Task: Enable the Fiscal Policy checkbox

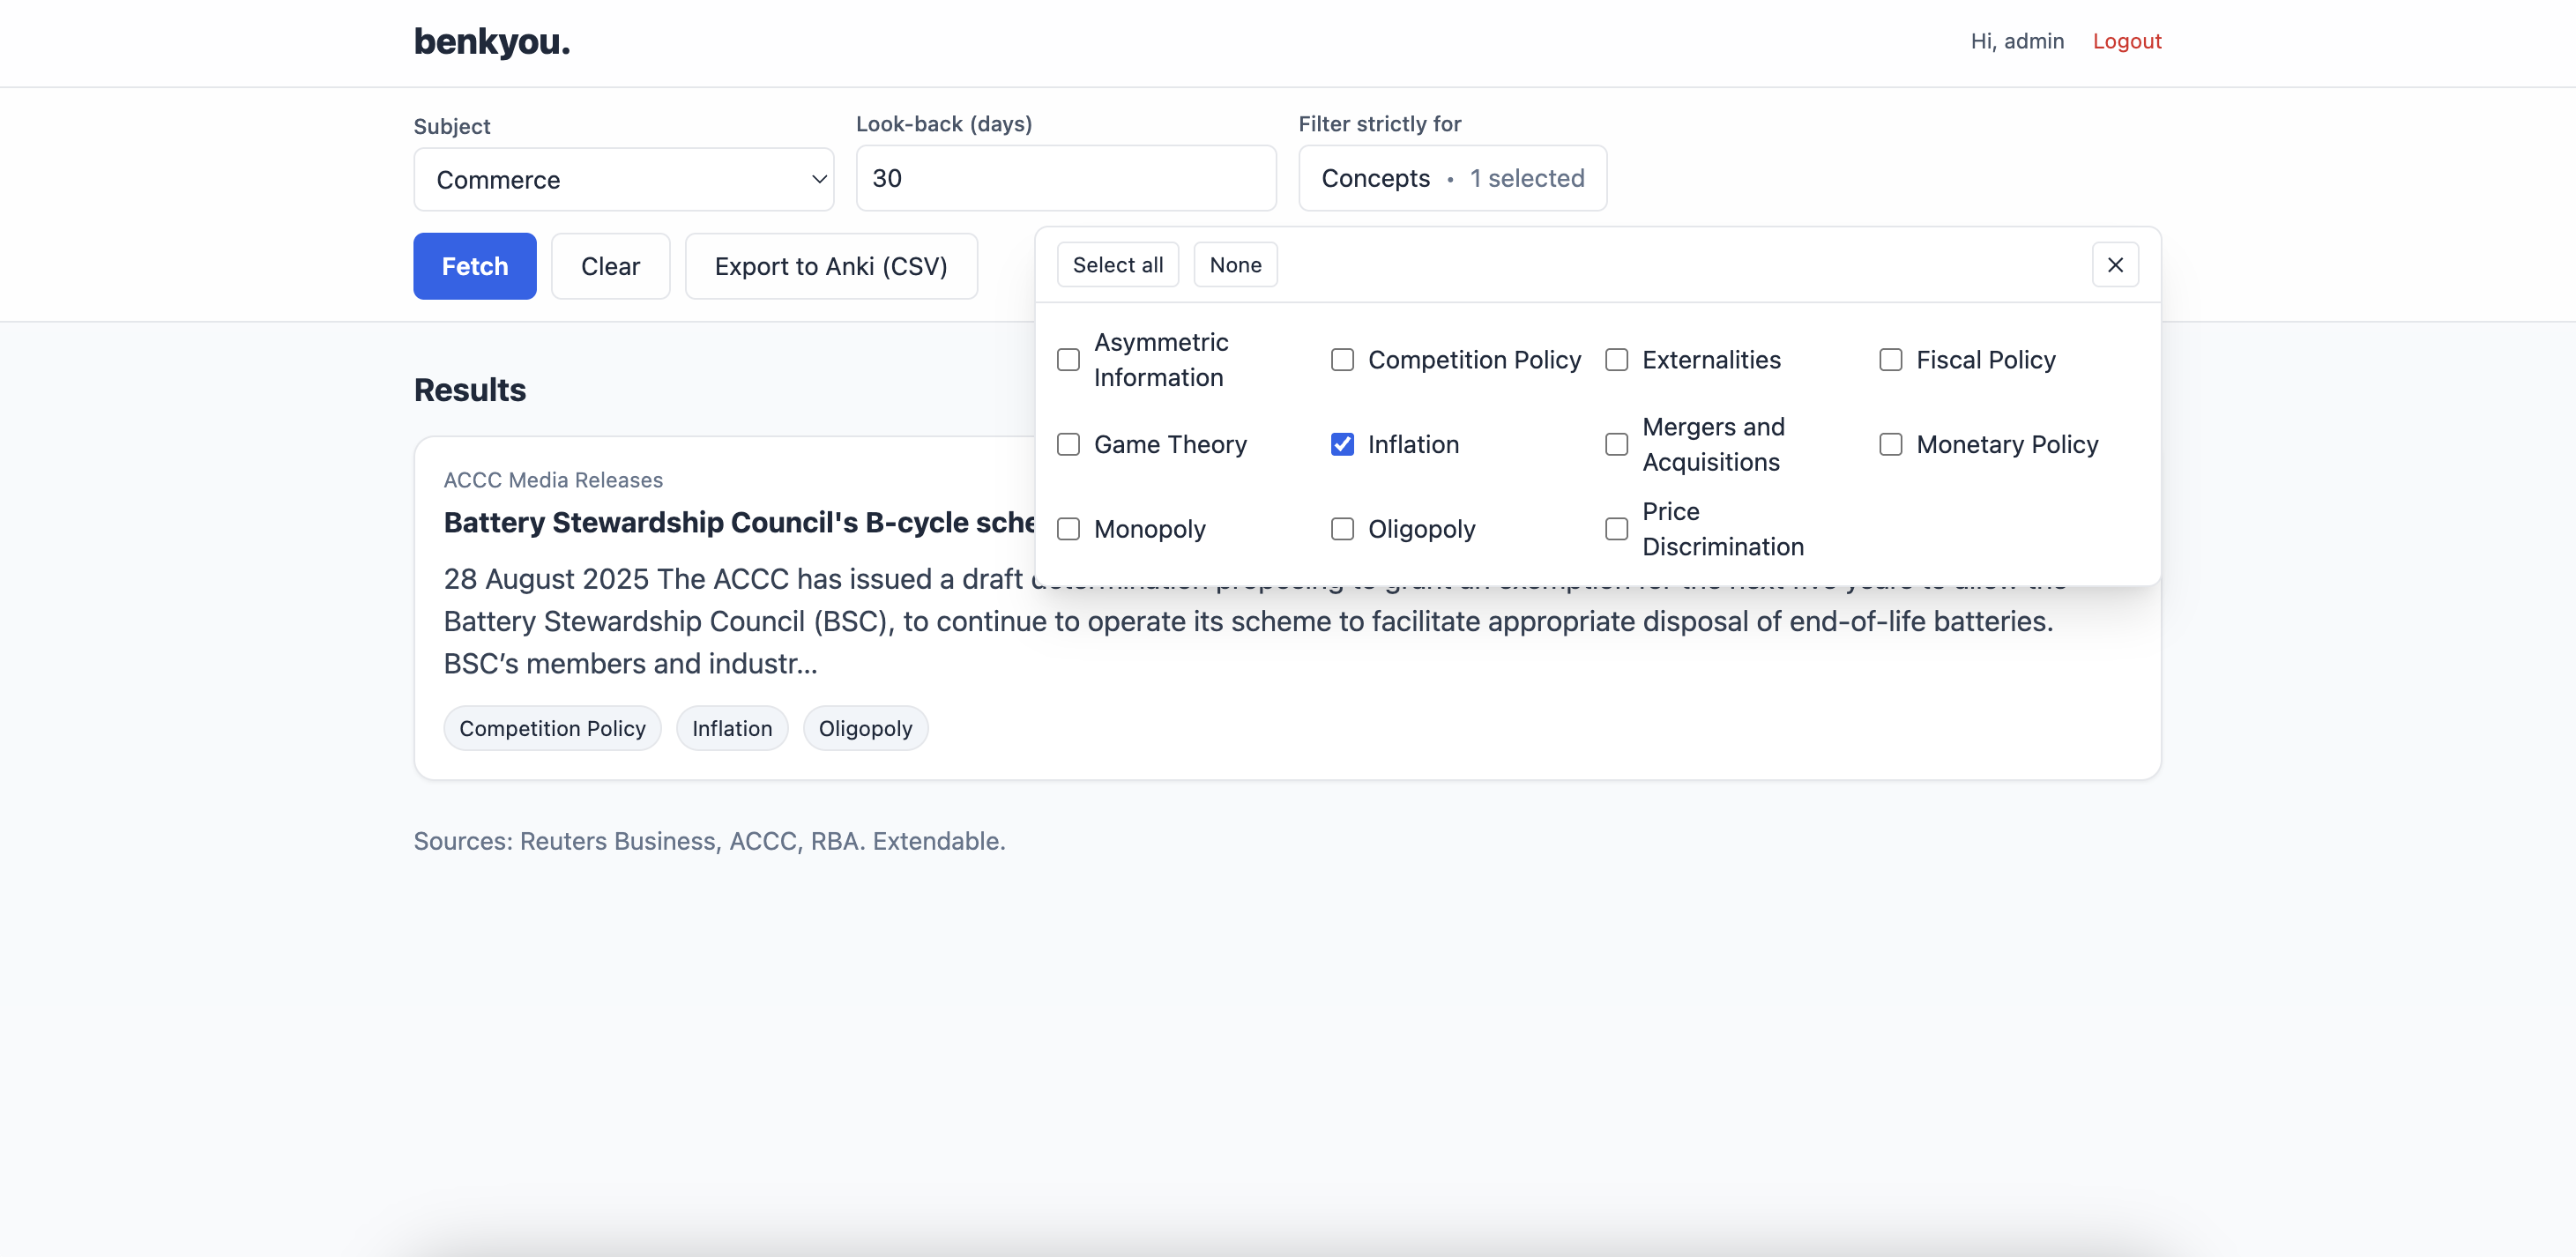Action: click(x=1890, y=360)
